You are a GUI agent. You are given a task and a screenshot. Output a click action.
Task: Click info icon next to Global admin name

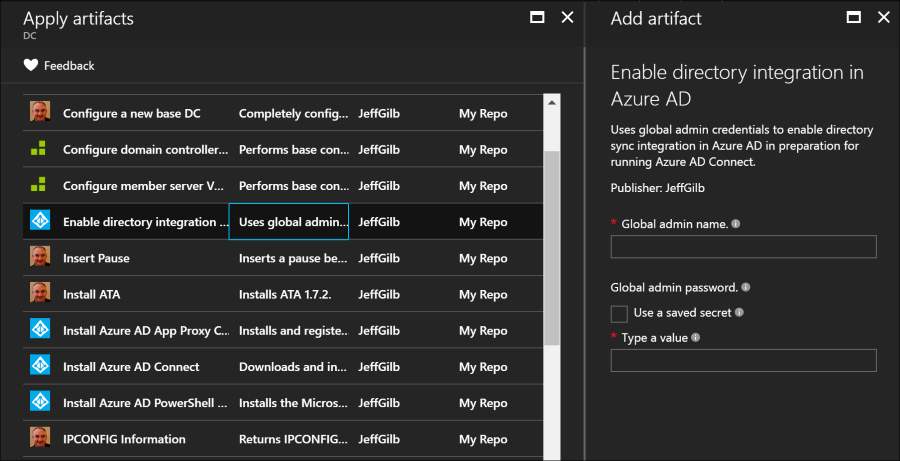click(x=736, y=224)
